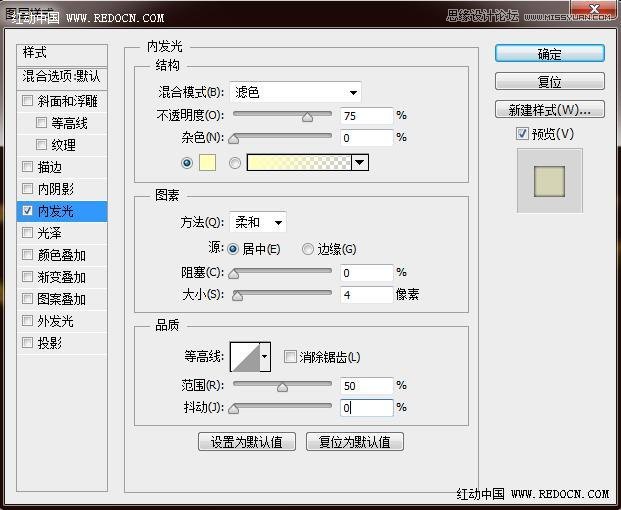
Task: Click the 不透明度 slider handle
Action: [x=307, y=117]
